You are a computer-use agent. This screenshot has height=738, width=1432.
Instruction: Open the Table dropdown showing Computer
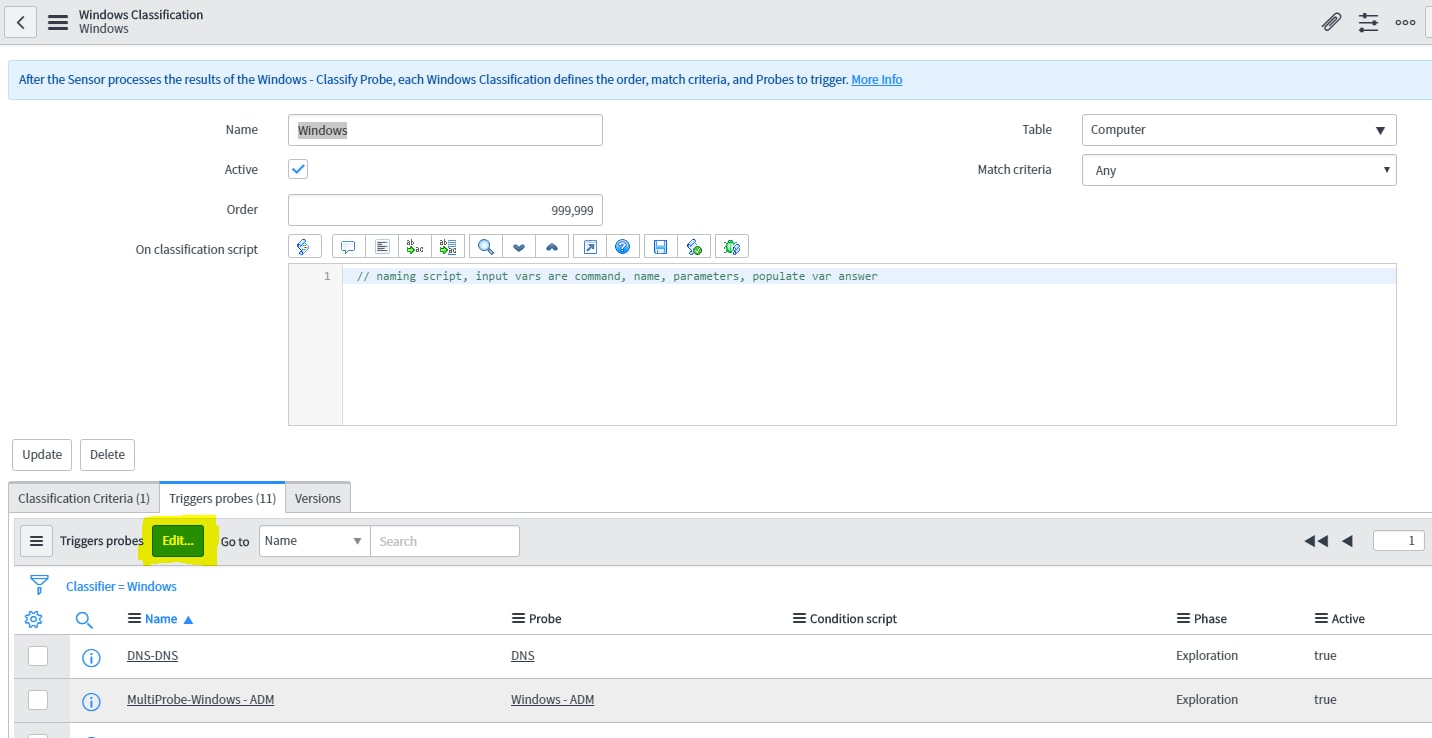click(1239, 130)
